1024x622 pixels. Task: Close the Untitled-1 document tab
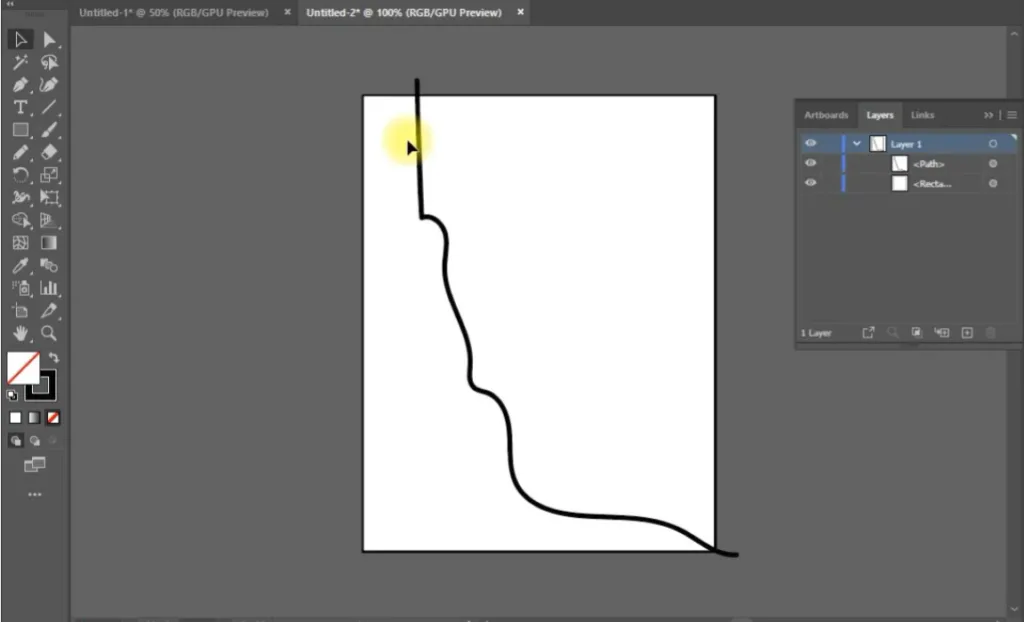[287, 12]
